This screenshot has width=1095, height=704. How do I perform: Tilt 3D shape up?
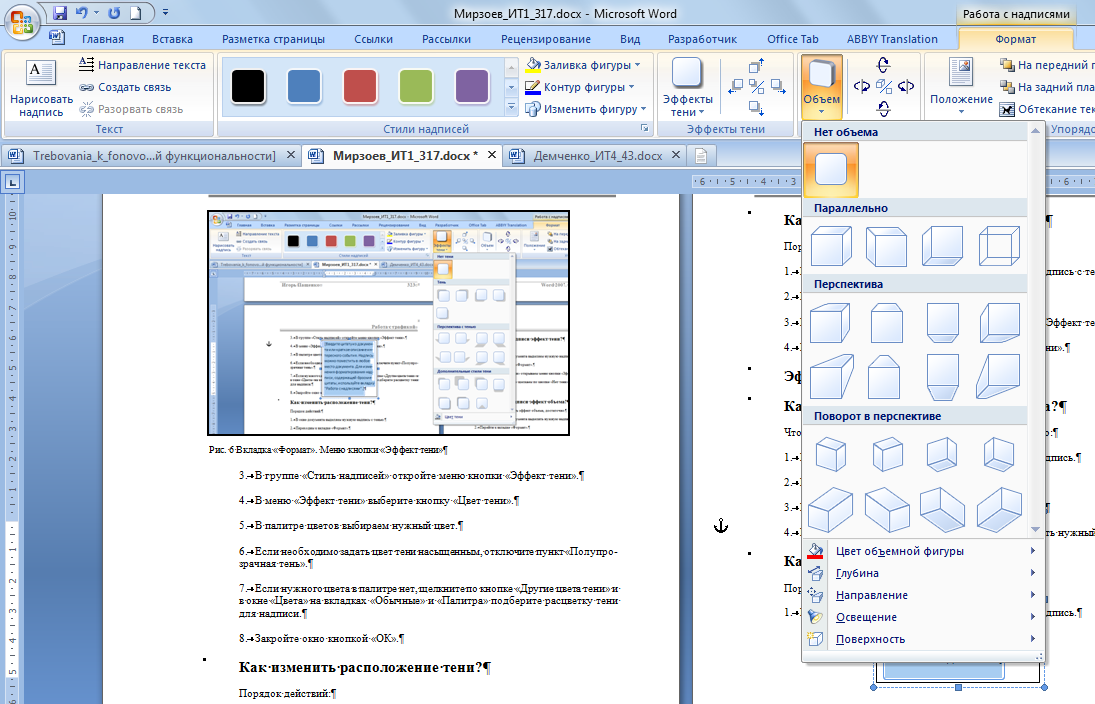pos(883,65)
